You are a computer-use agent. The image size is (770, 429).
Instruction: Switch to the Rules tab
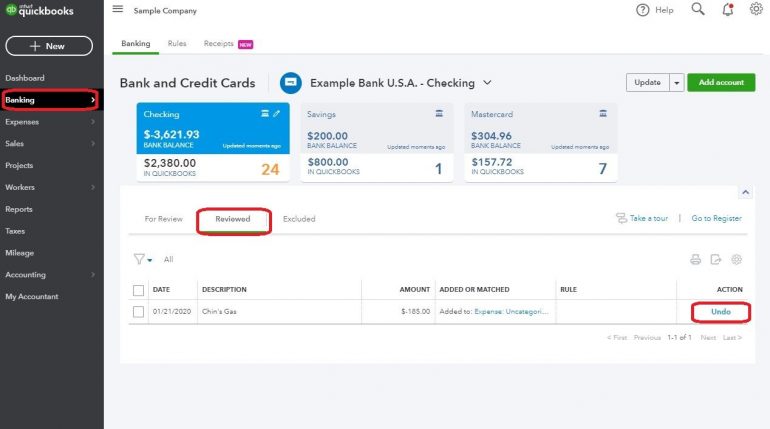click(x=177, y=44)
